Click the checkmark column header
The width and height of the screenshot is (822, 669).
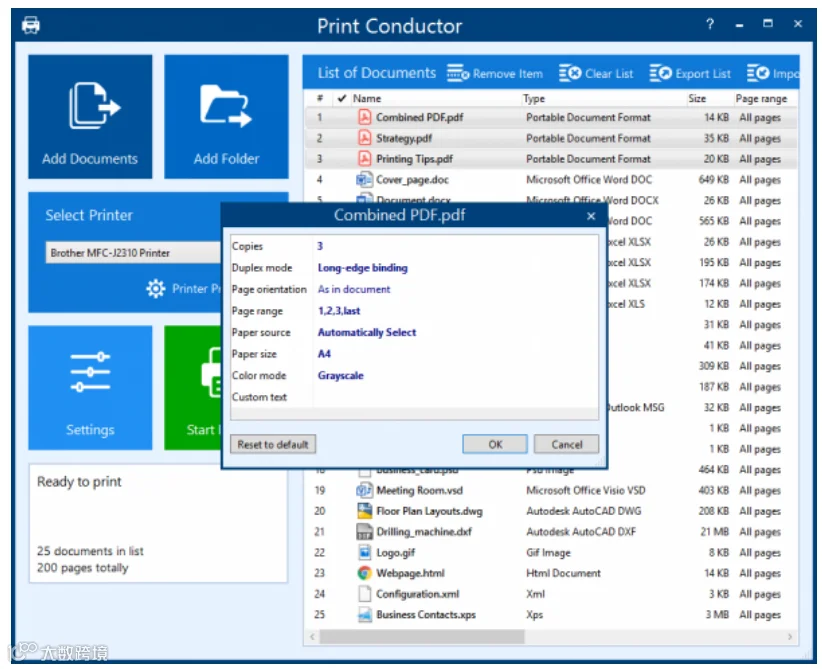point(342,98)
